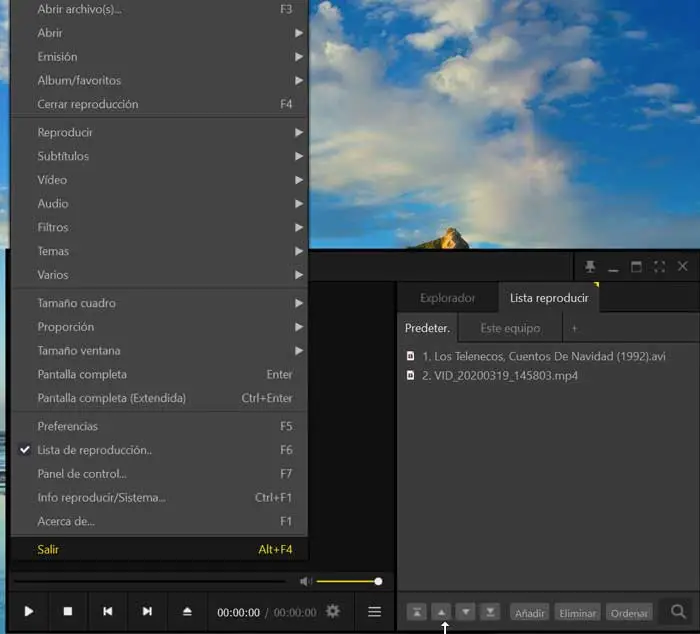Switch the player to fullscreen mode icon
This screenshot has width=700, height=634.
click(x=659, y=267)
